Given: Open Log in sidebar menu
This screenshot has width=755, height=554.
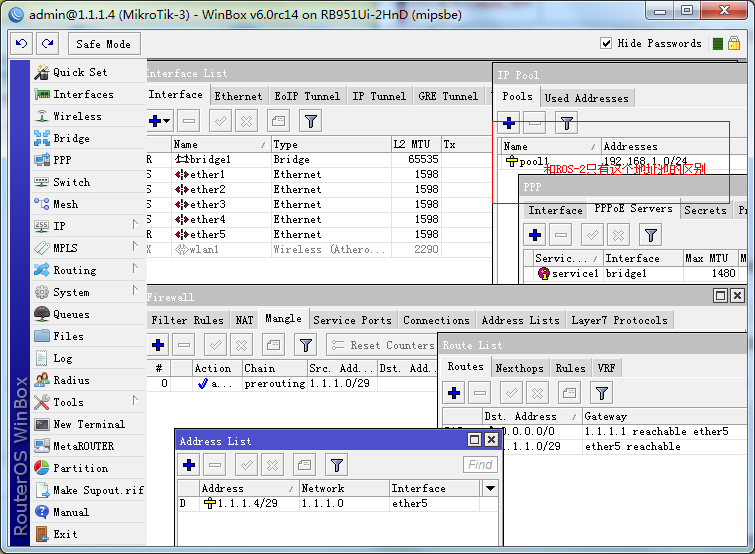Looking at the screenshot, I should point(89,359).
